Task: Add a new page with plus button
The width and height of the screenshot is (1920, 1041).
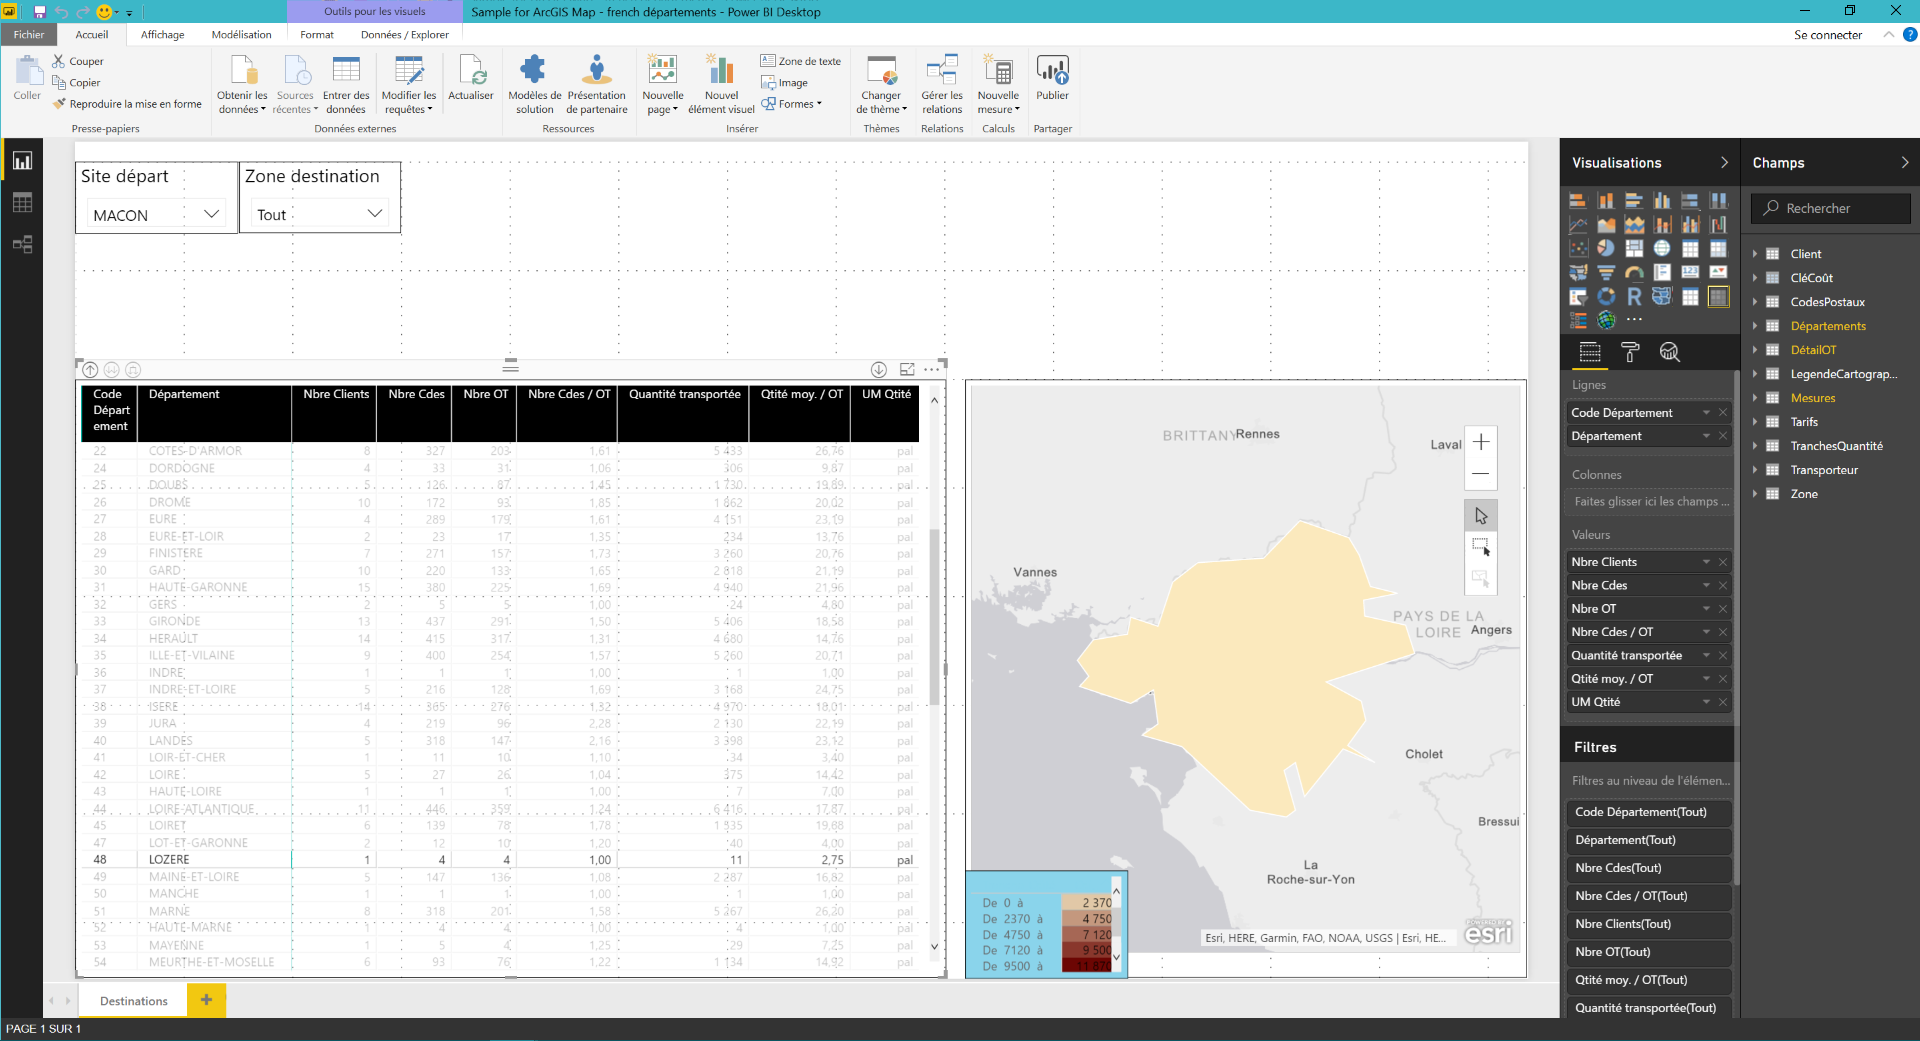Action: coord(206,1000)
